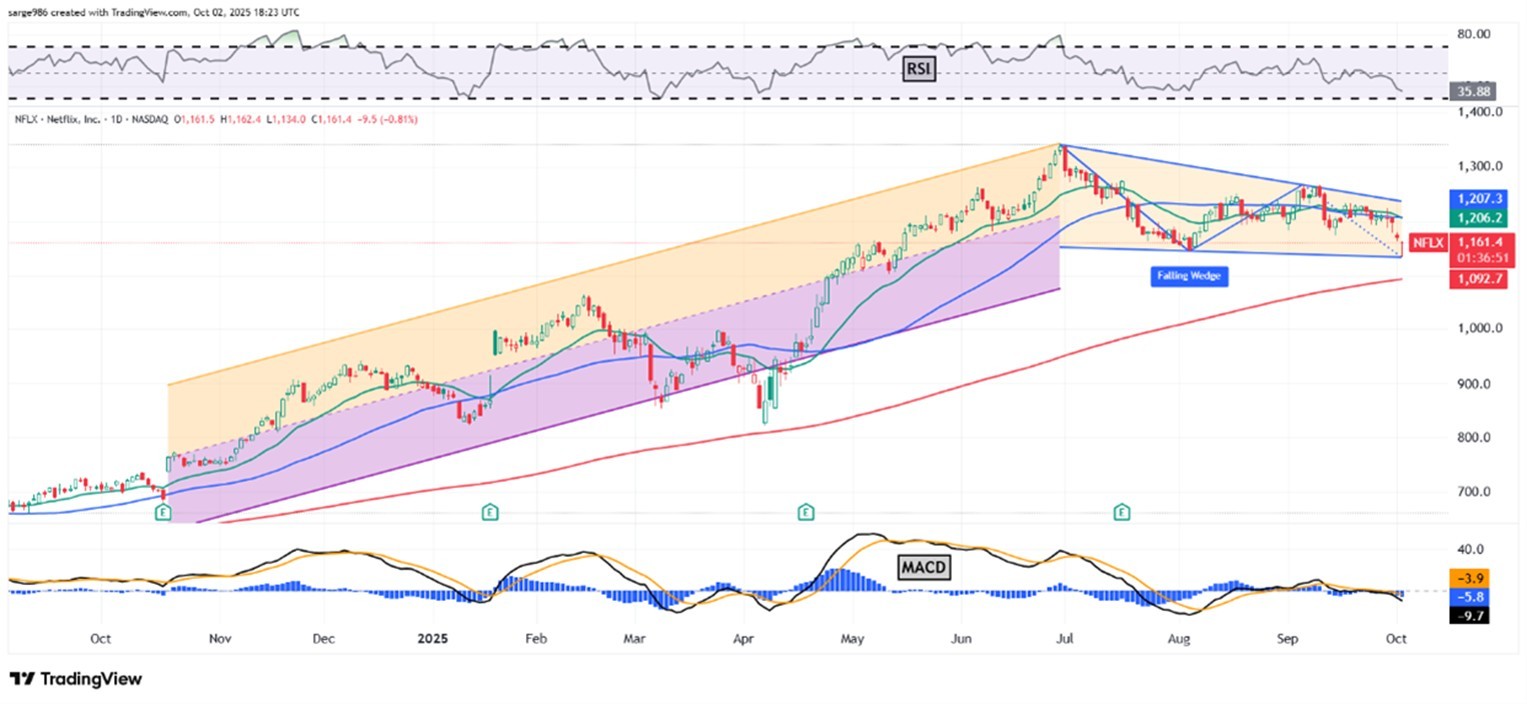Select the earnings 'E' marker in July
Screen dimensions: 1527x704
coord(1122,512)
